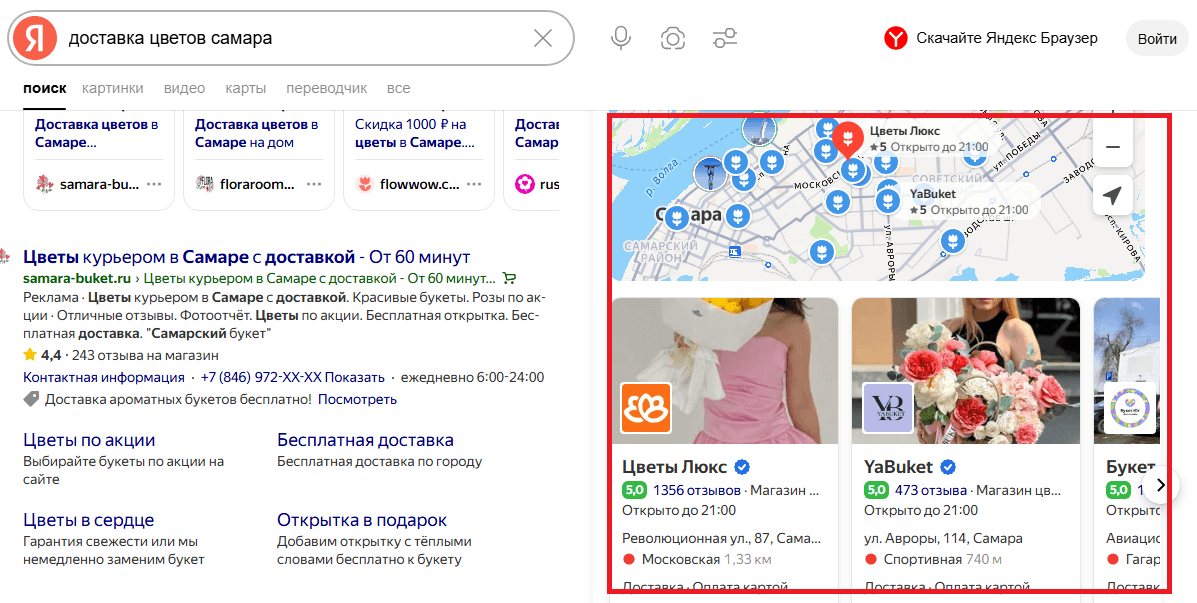1197x603 pixels.
Task: Open 473 отзыва reviews link
Action: (931, 490)
